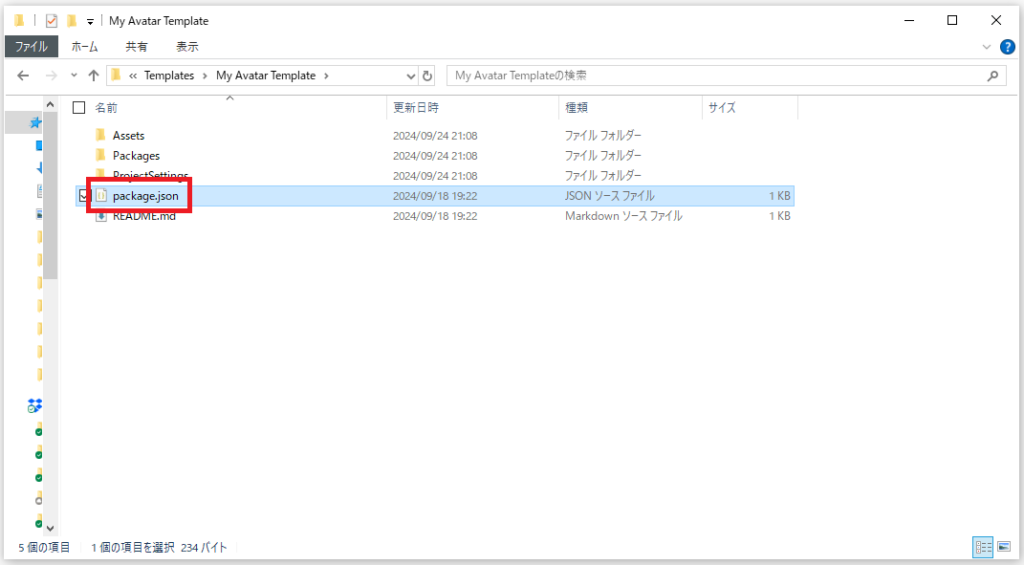
Task: Expand the ribbon with chevron
Action: coord(987,47)
